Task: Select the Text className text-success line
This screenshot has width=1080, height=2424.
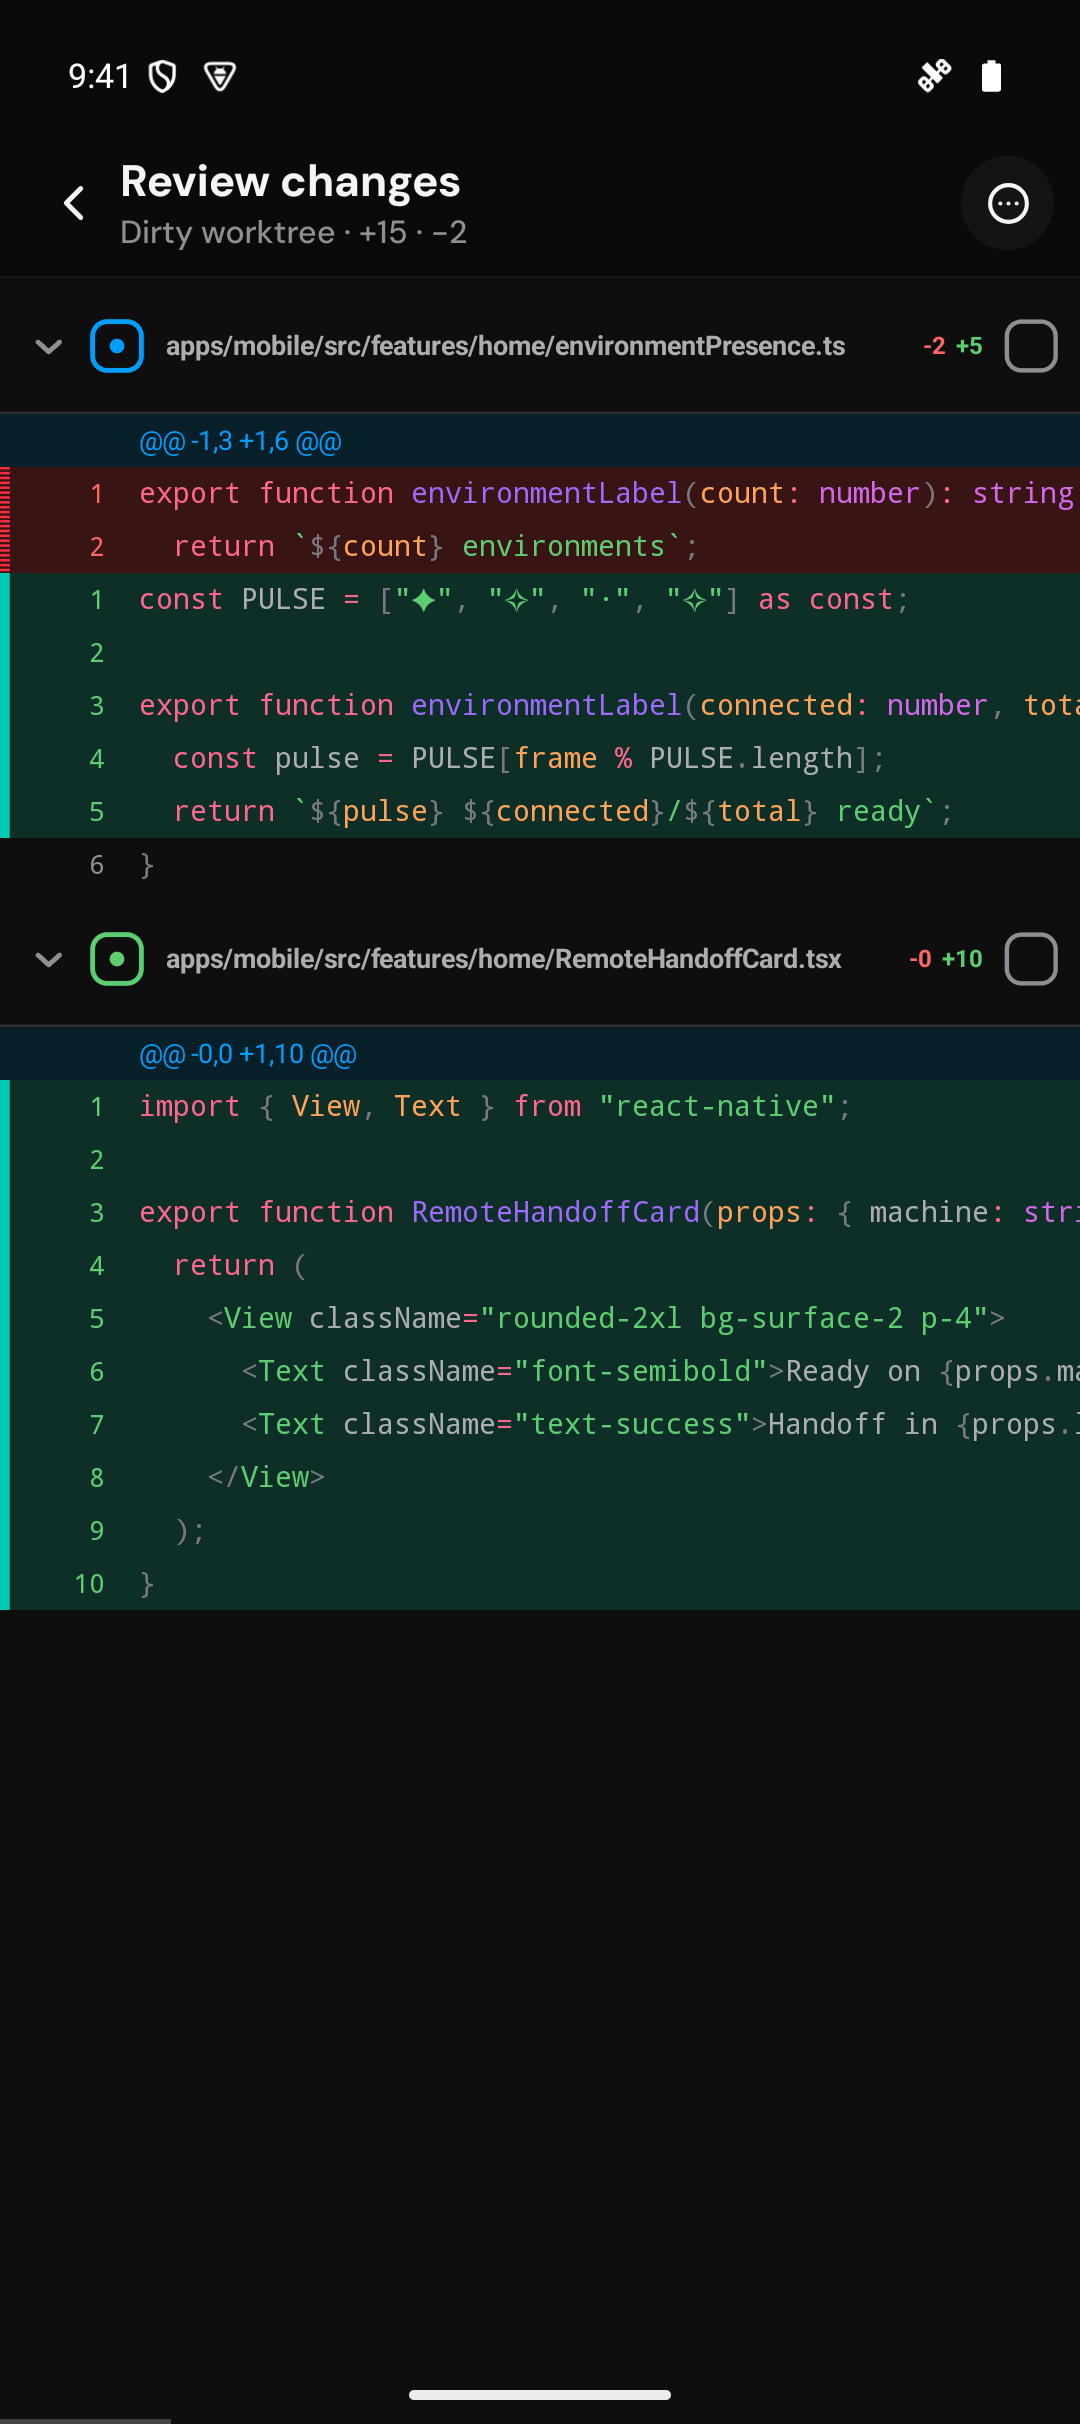Action: click(540, 1424)
